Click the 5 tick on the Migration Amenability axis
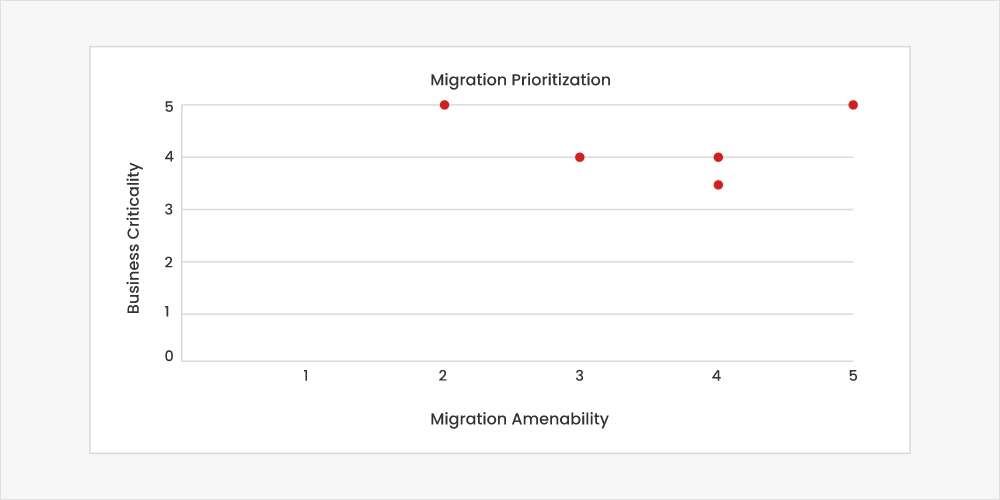Viewport: 1000px width, 500px height. point(853,376)
